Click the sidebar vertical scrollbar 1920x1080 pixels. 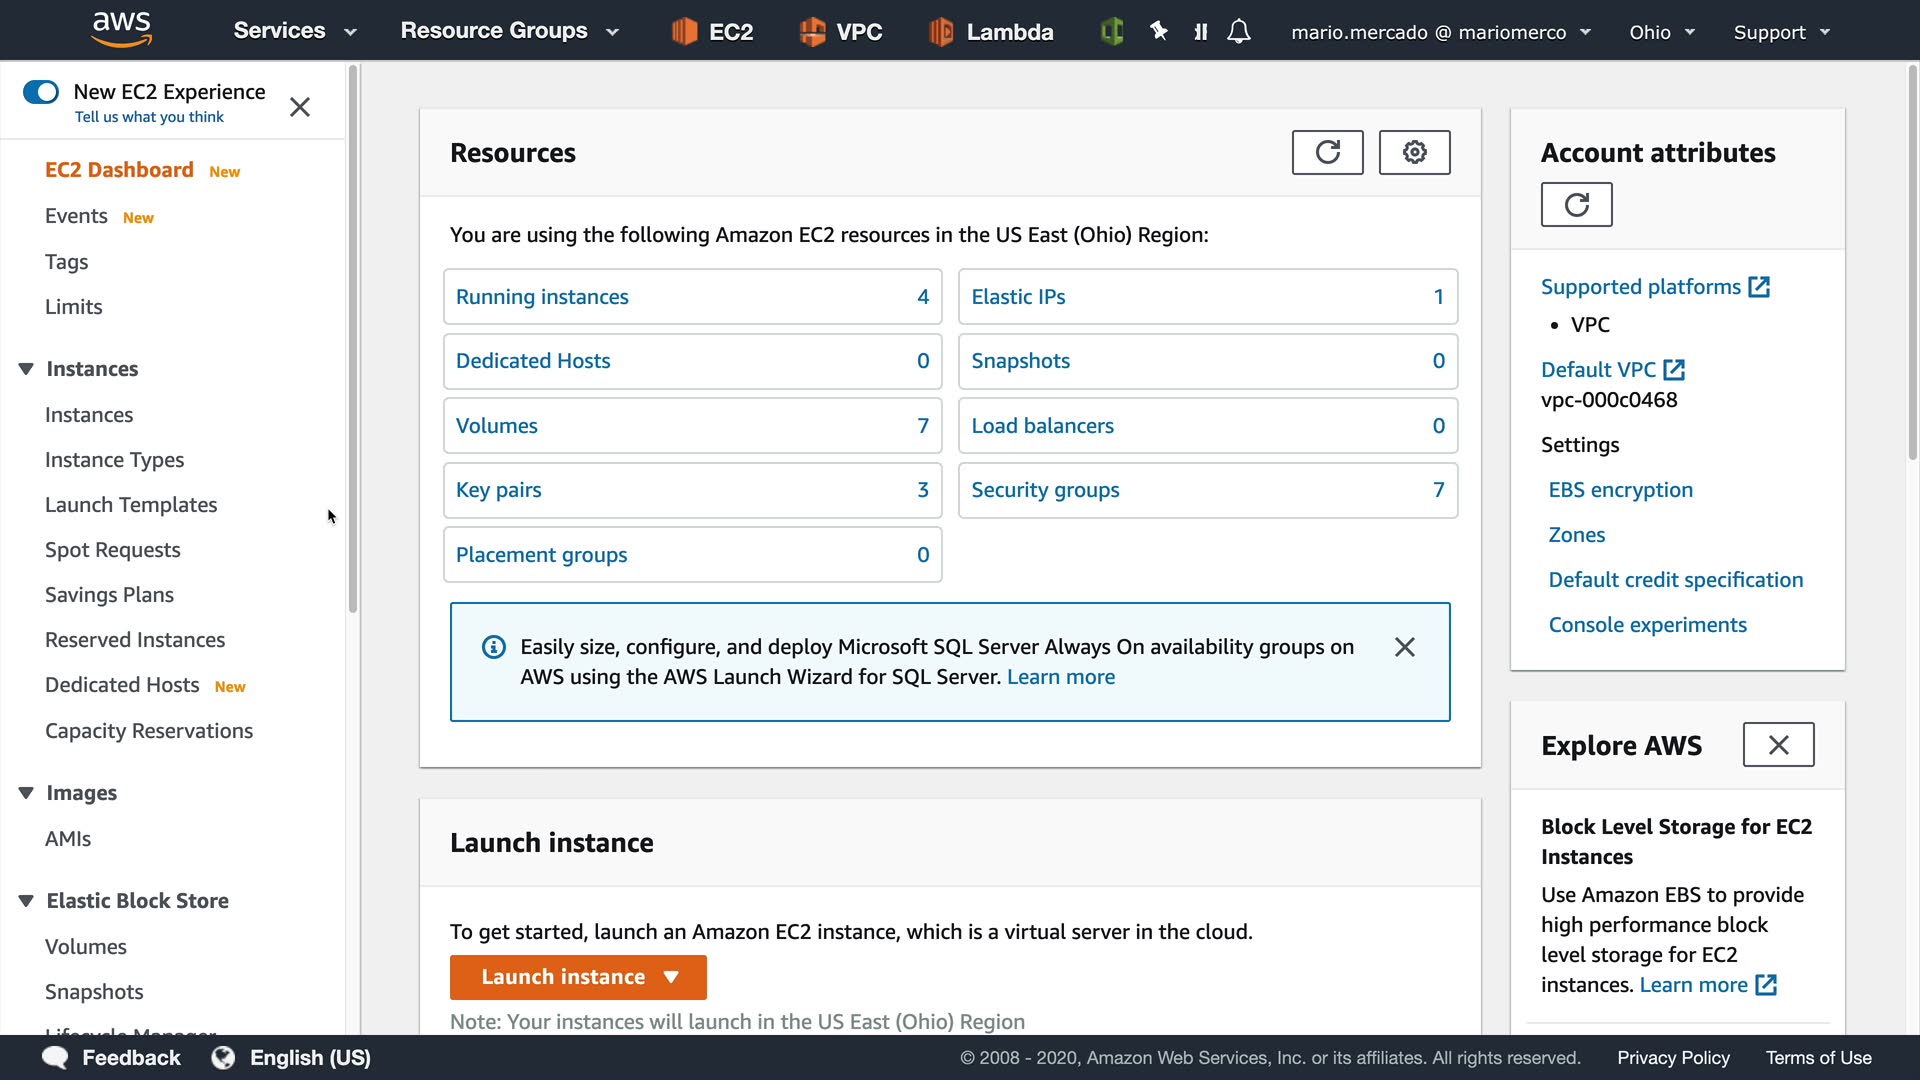[x=352, y=340]
